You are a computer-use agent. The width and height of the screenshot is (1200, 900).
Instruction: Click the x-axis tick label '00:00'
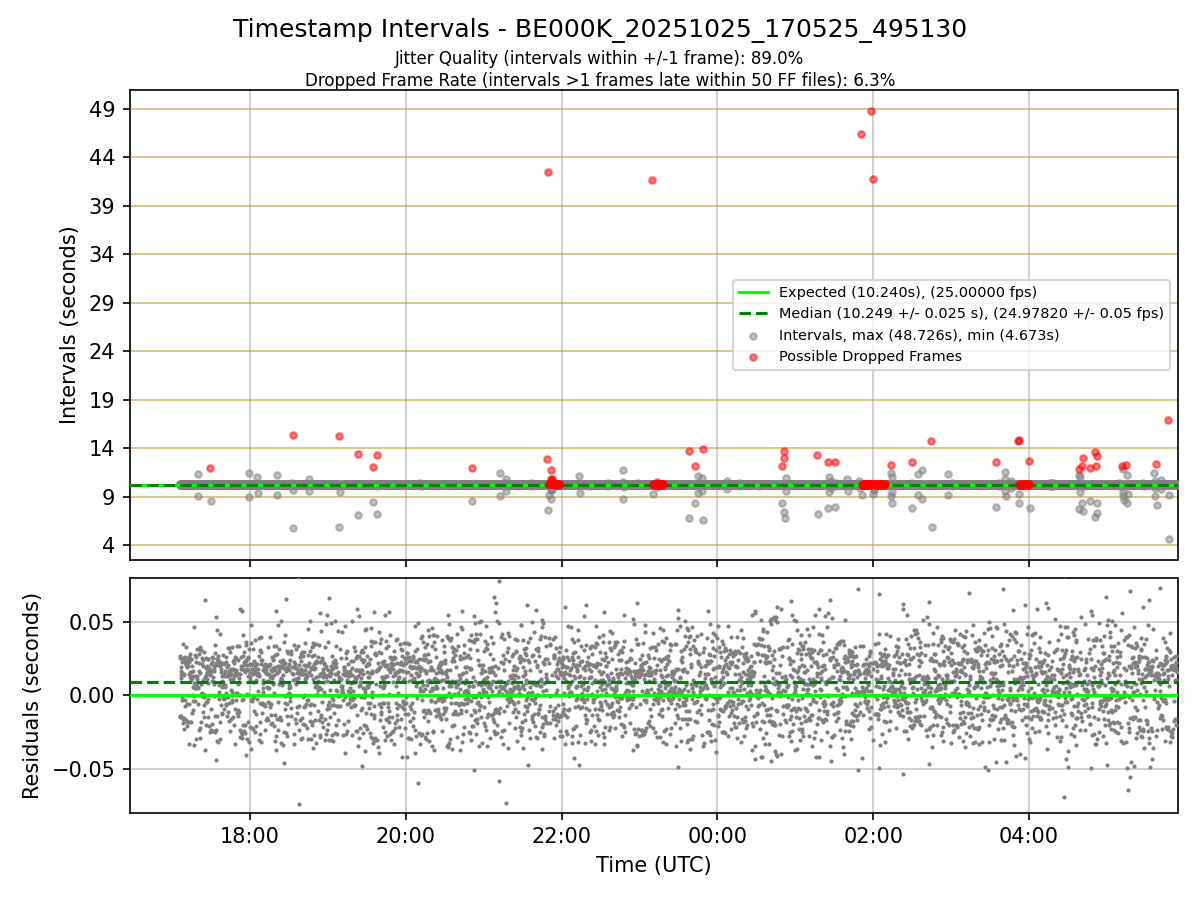pyautogui.click(x=717, y=834)
